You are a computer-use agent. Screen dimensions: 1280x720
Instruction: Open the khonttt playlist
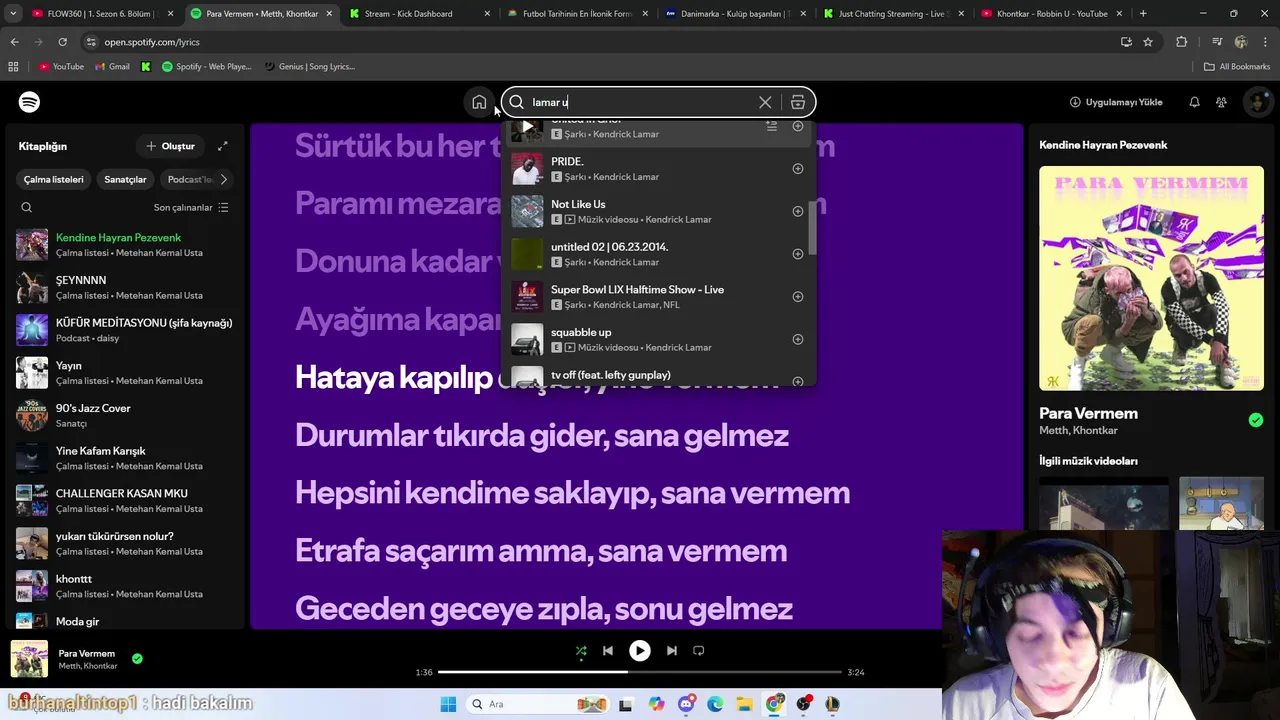pyautogui.click(x=125, y=586)
